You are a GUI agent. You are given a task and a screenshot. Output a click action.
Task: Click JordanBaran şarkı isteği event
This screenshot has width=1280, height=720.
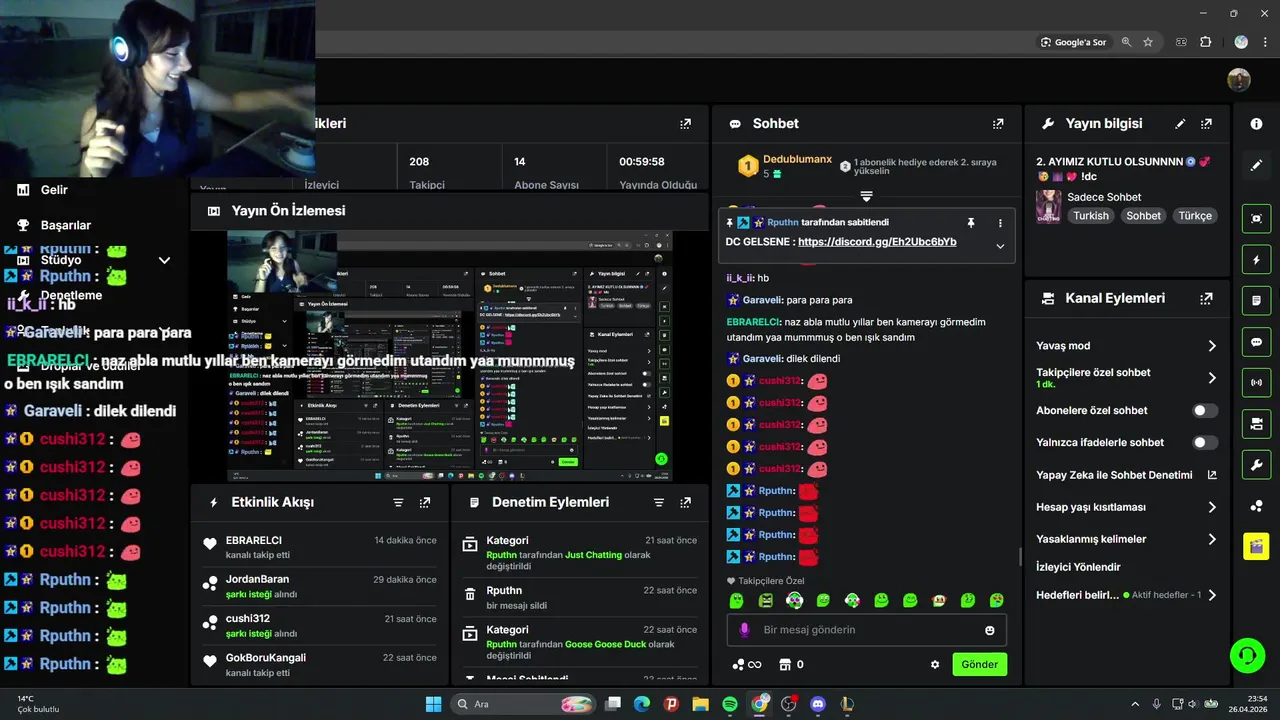[x=320, y=586]
